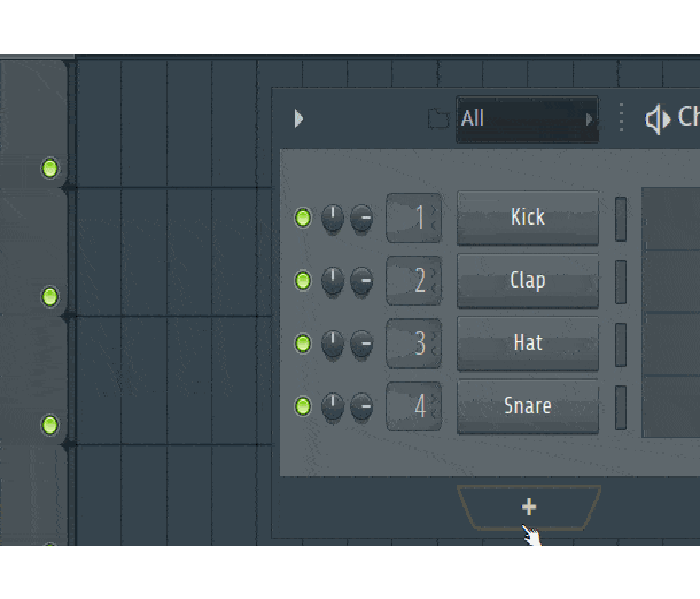Click the Clap channel panning knob
Viewport: 700px width, 599px height.
point(333,281)
